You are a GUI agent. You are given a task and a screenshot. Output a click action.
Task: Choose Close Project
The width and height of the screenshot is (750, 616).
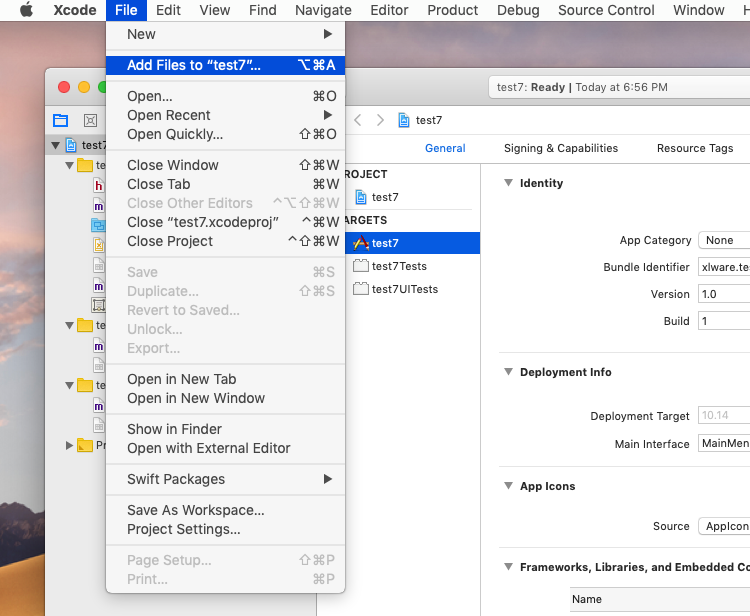click(225, 242)
